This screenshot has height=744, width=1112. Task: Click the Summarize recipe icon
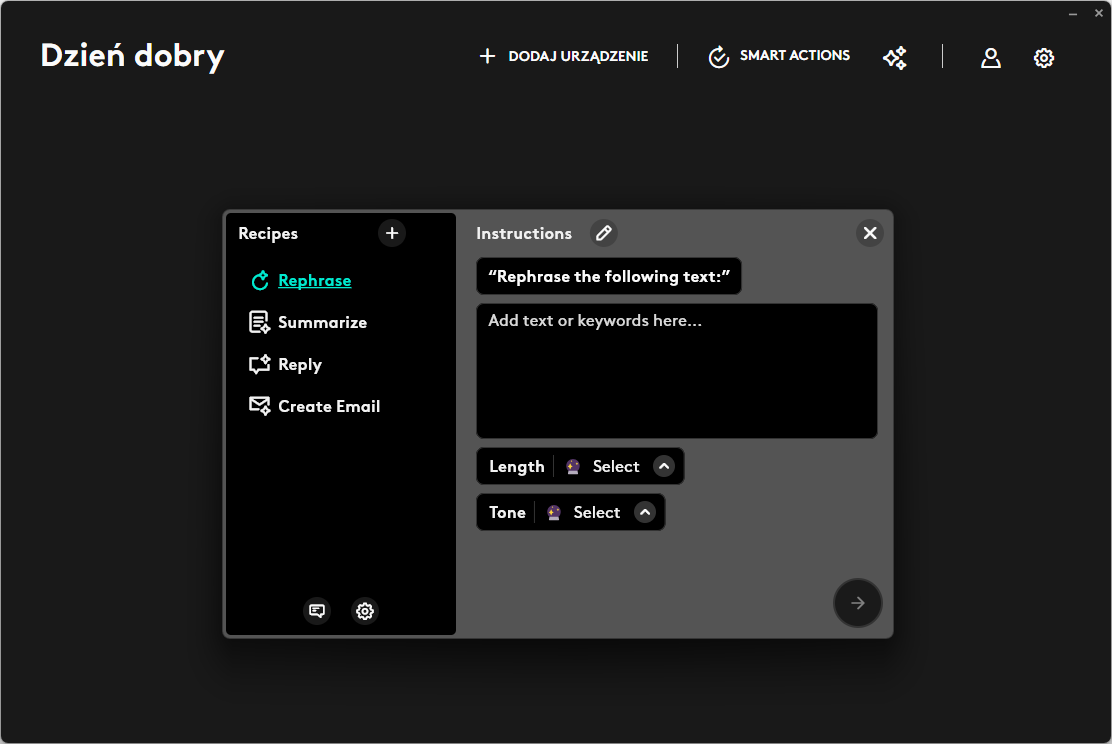point(260,322)
